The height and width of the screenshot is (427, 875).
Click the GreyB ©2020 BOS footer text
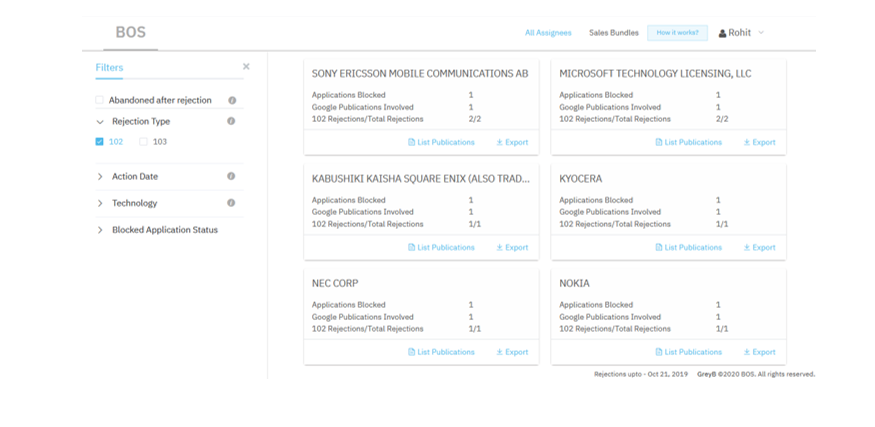click(x=756, y=374)
